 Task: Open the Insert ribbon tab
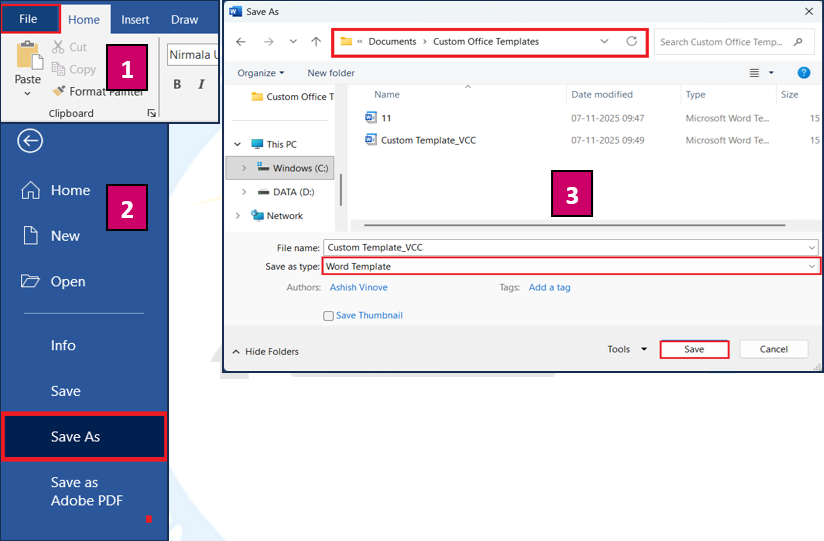(135, 19)
